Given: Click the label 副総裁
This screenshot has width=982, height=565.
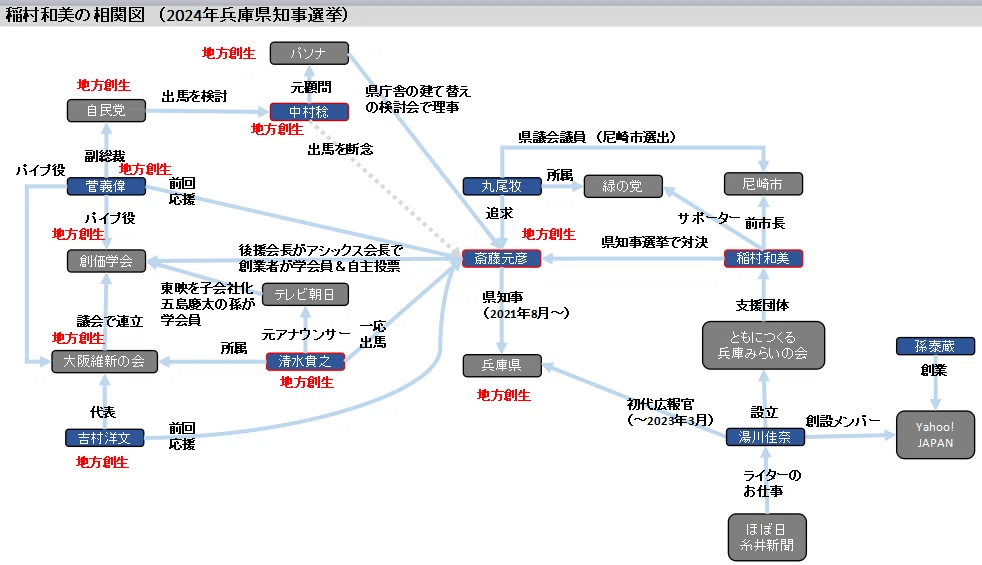Looking at the screenshot, I should (105, 156).
